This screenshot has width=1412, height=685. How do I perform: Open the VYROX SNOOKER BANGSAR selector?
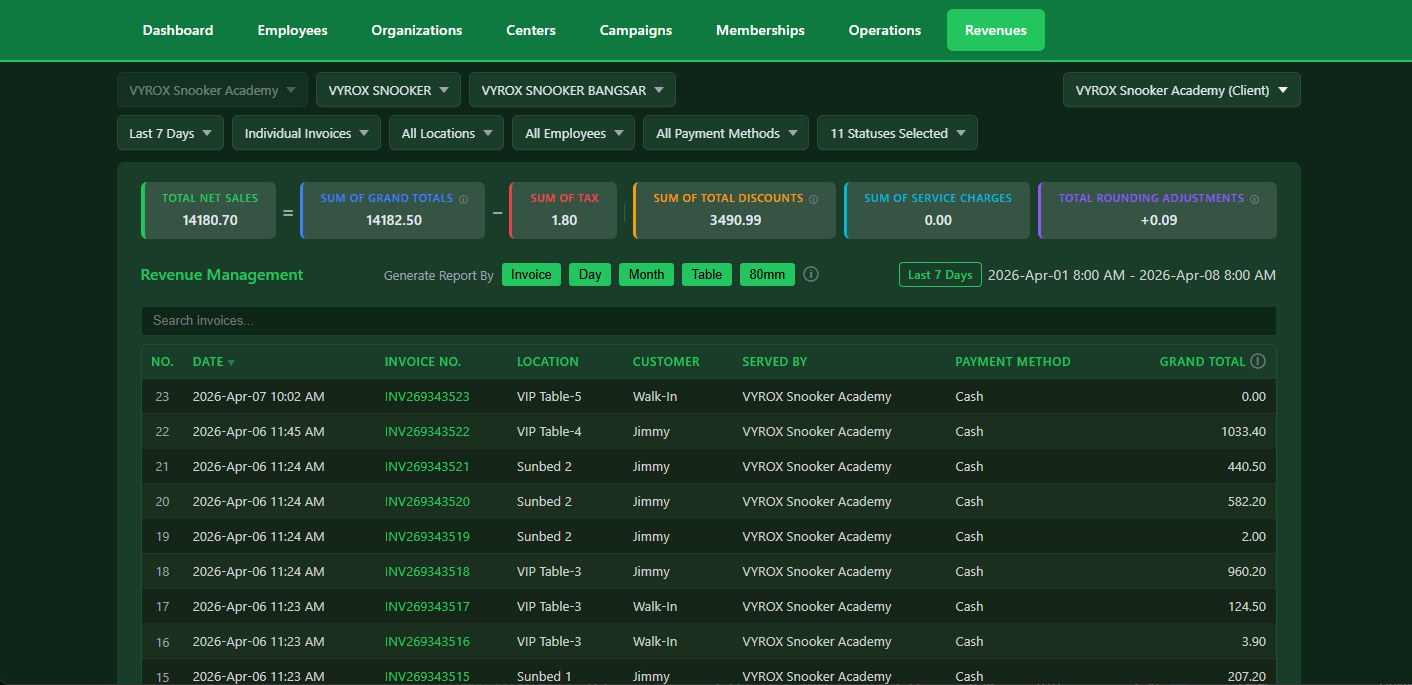[x=571, y=89]
